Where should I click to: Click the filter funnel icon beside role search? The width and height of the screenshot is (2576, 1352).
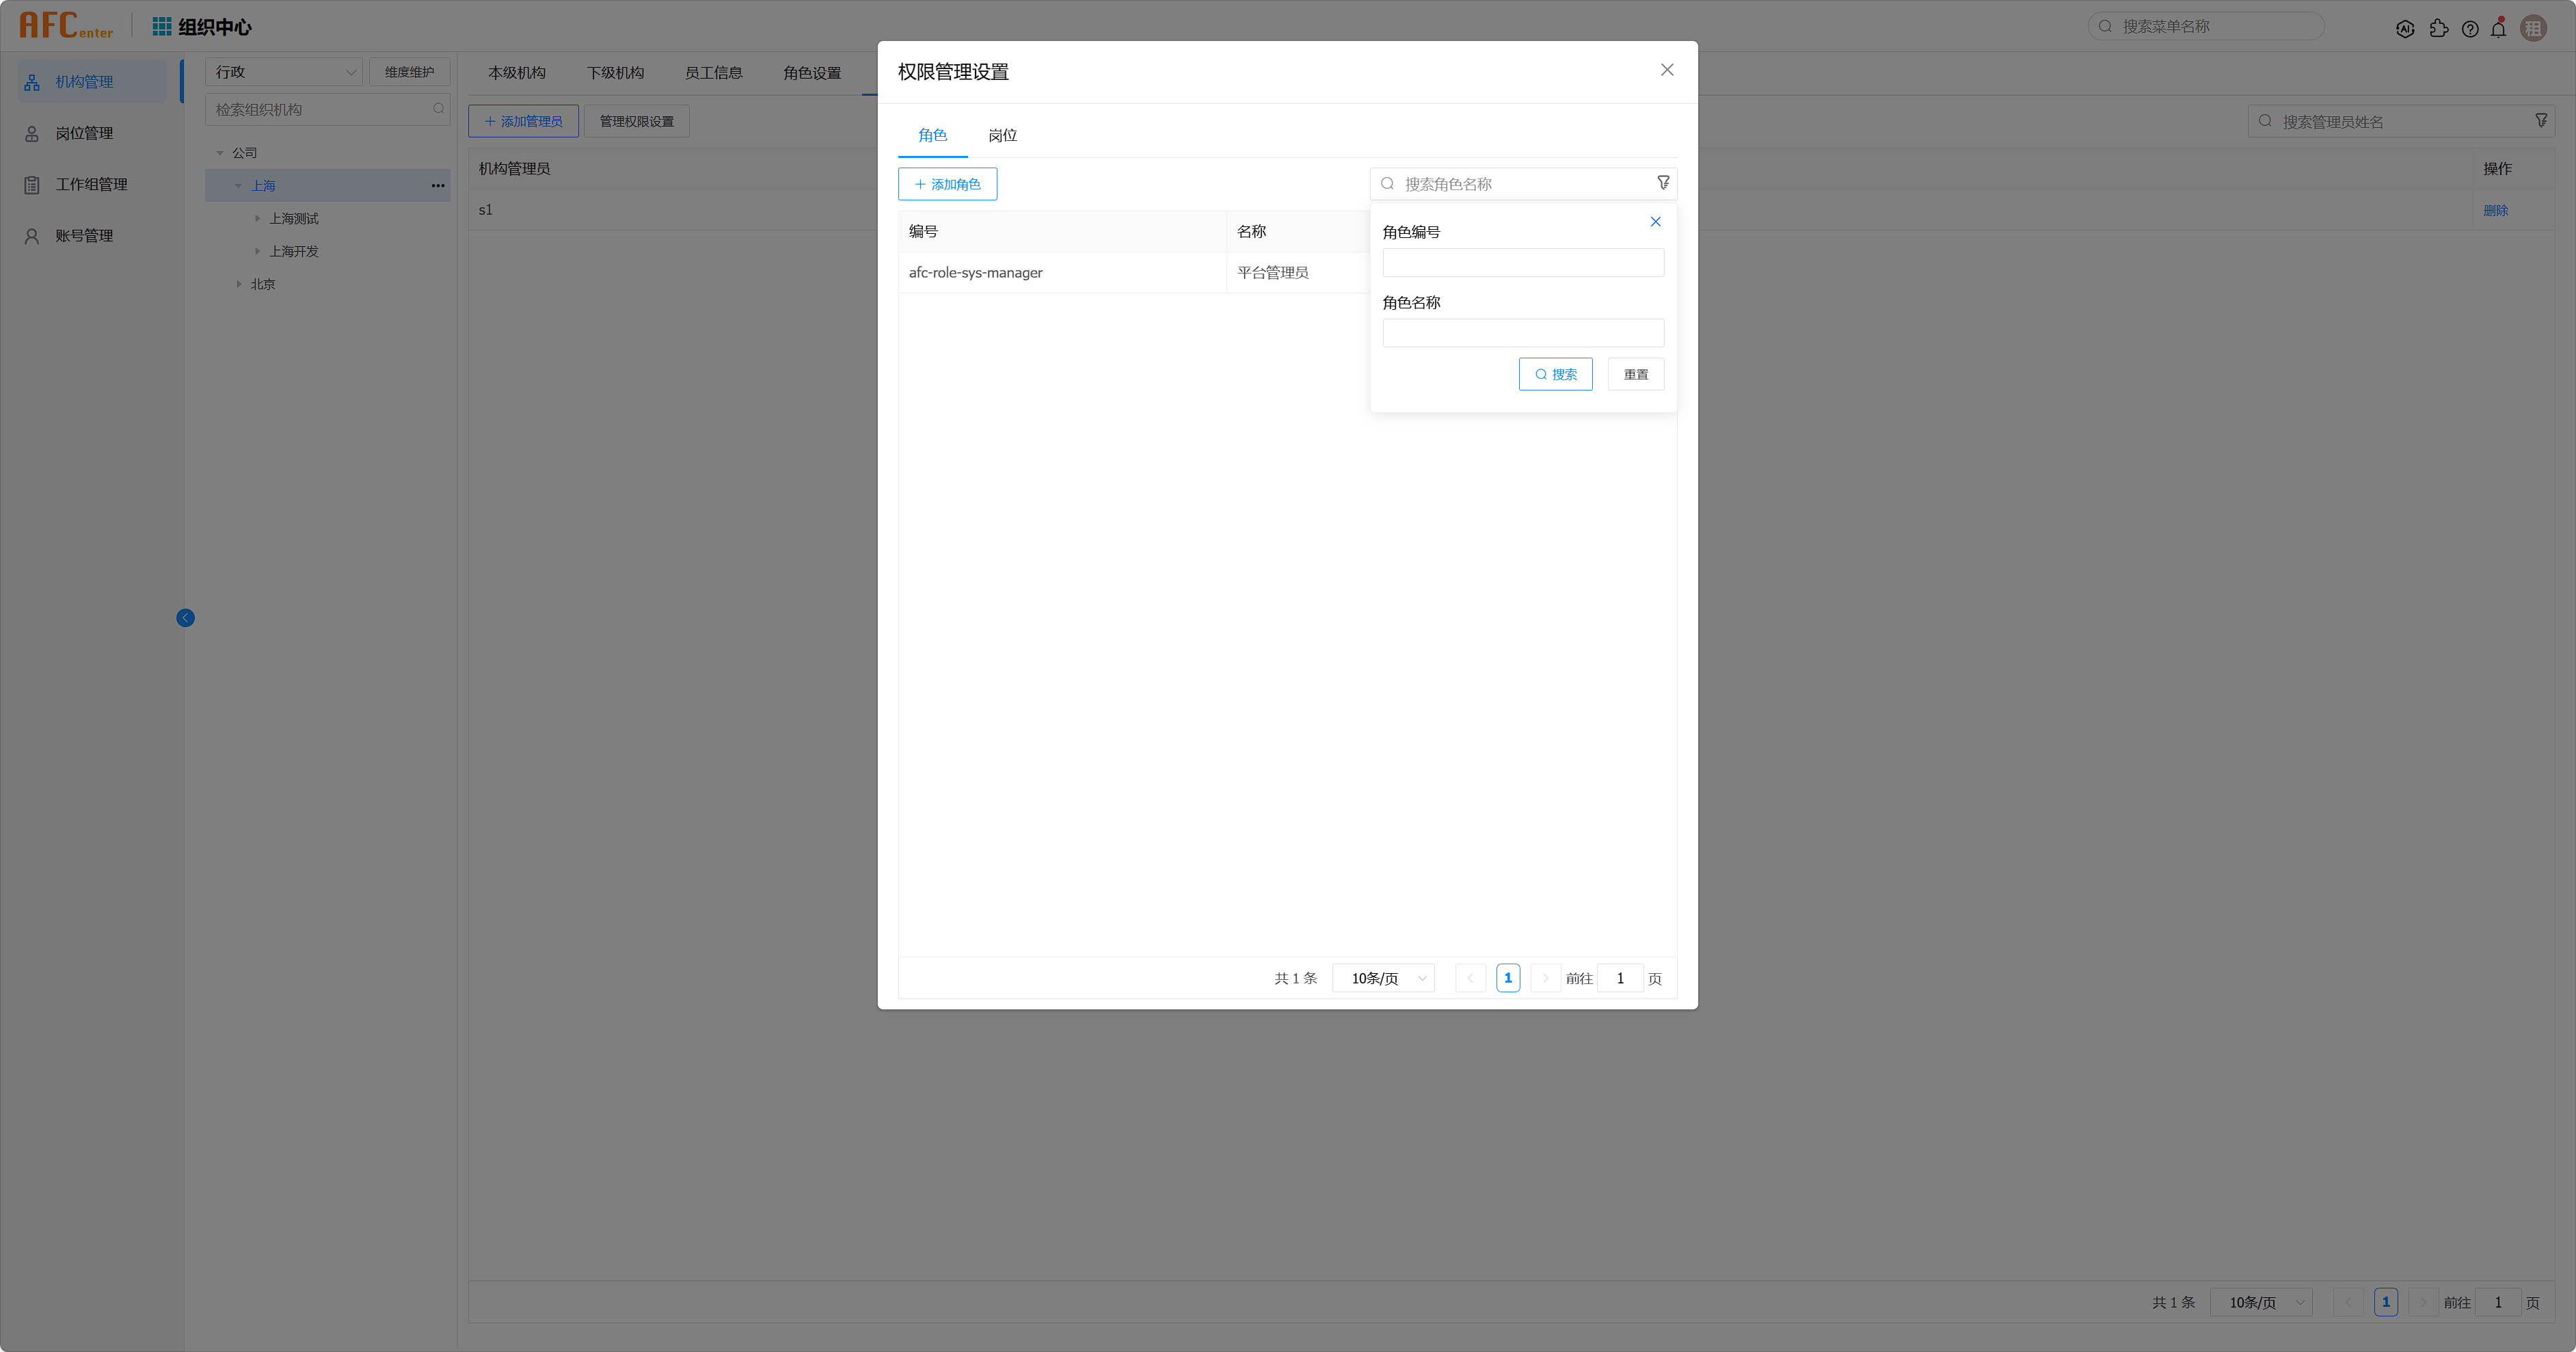click(1663, 183)
